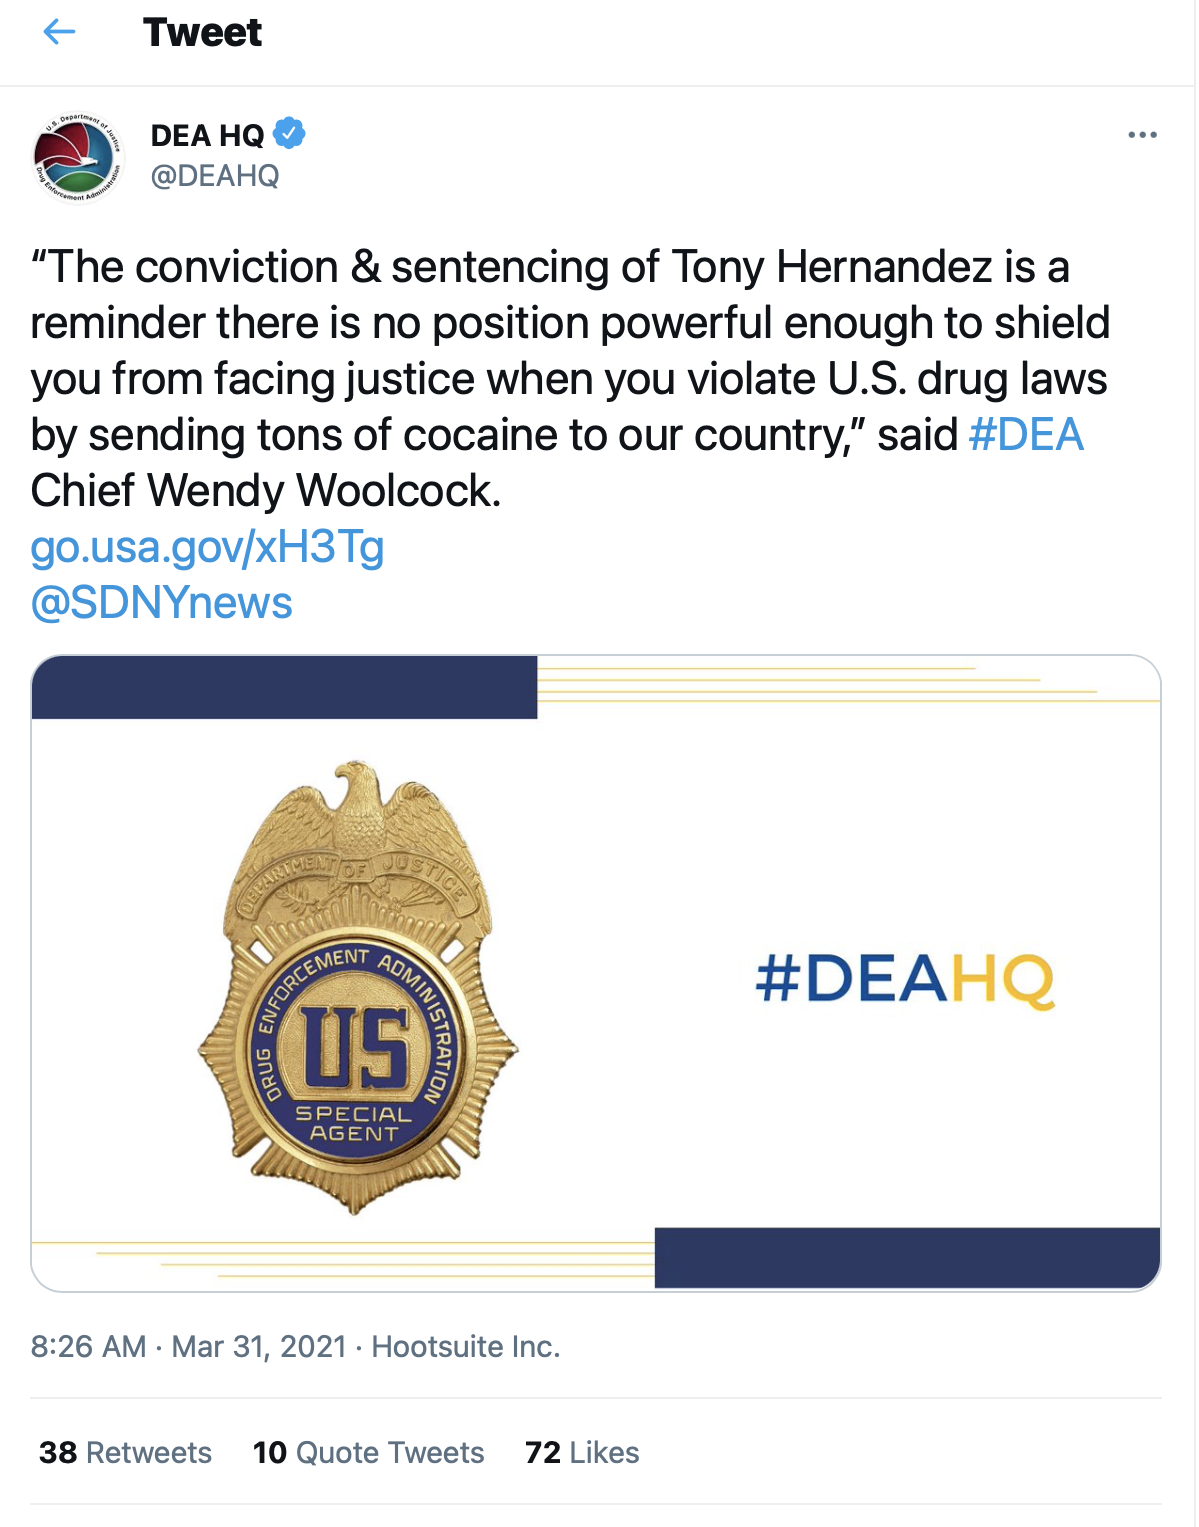View the 38 Retweets list
1199x1527 pixels.
coord(125,1452)
